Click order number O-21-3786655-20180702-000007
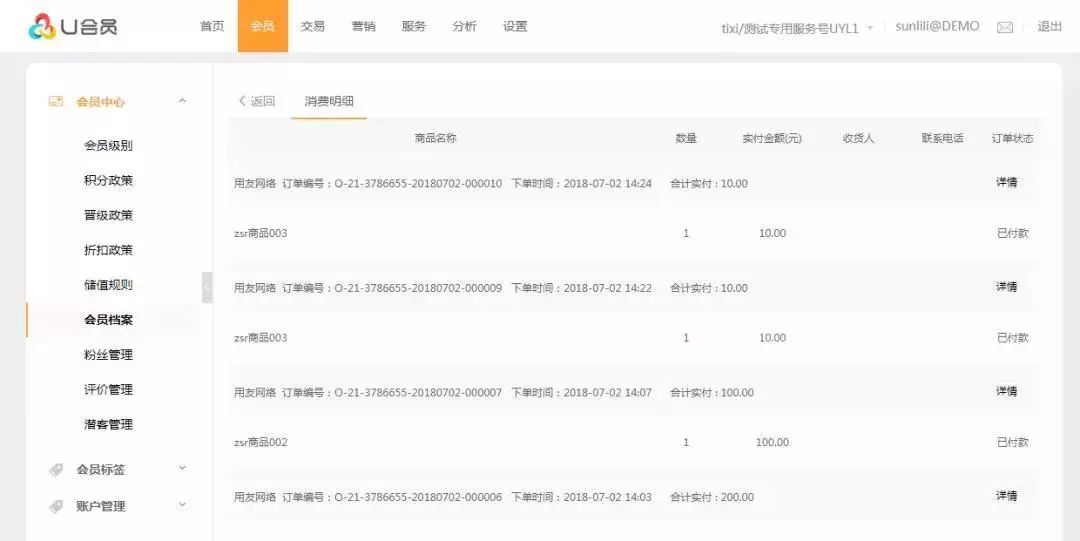 click(418, 392)
